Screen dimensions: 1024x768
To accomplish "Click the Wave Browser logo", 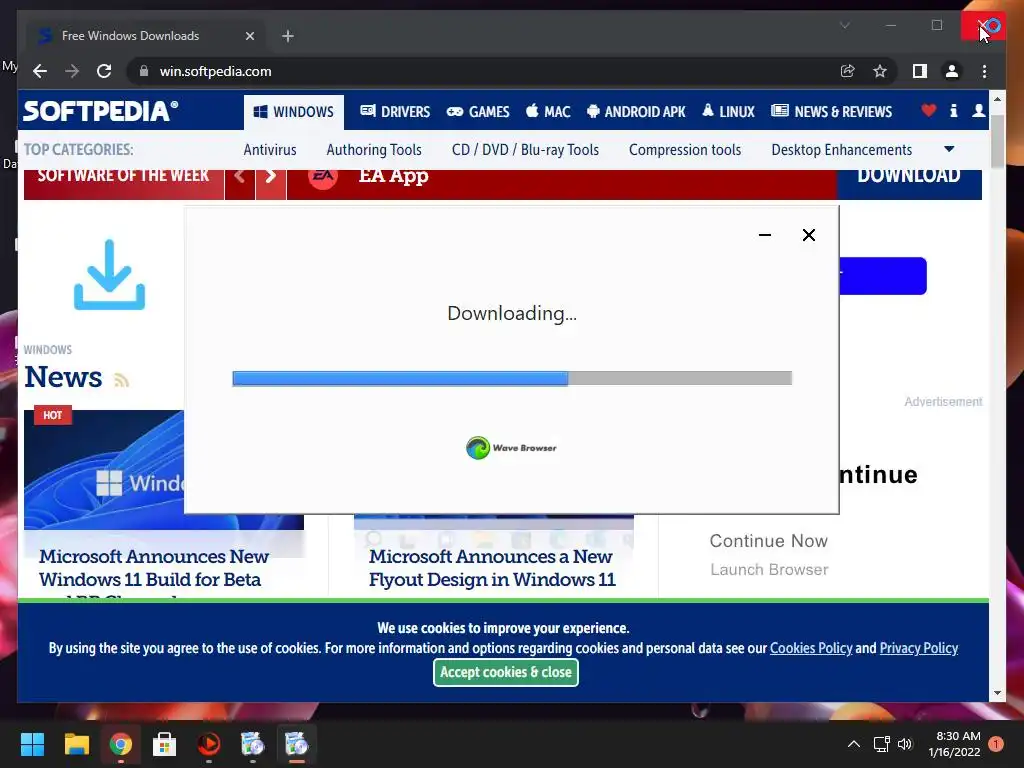I will click(x=511, y=448).
